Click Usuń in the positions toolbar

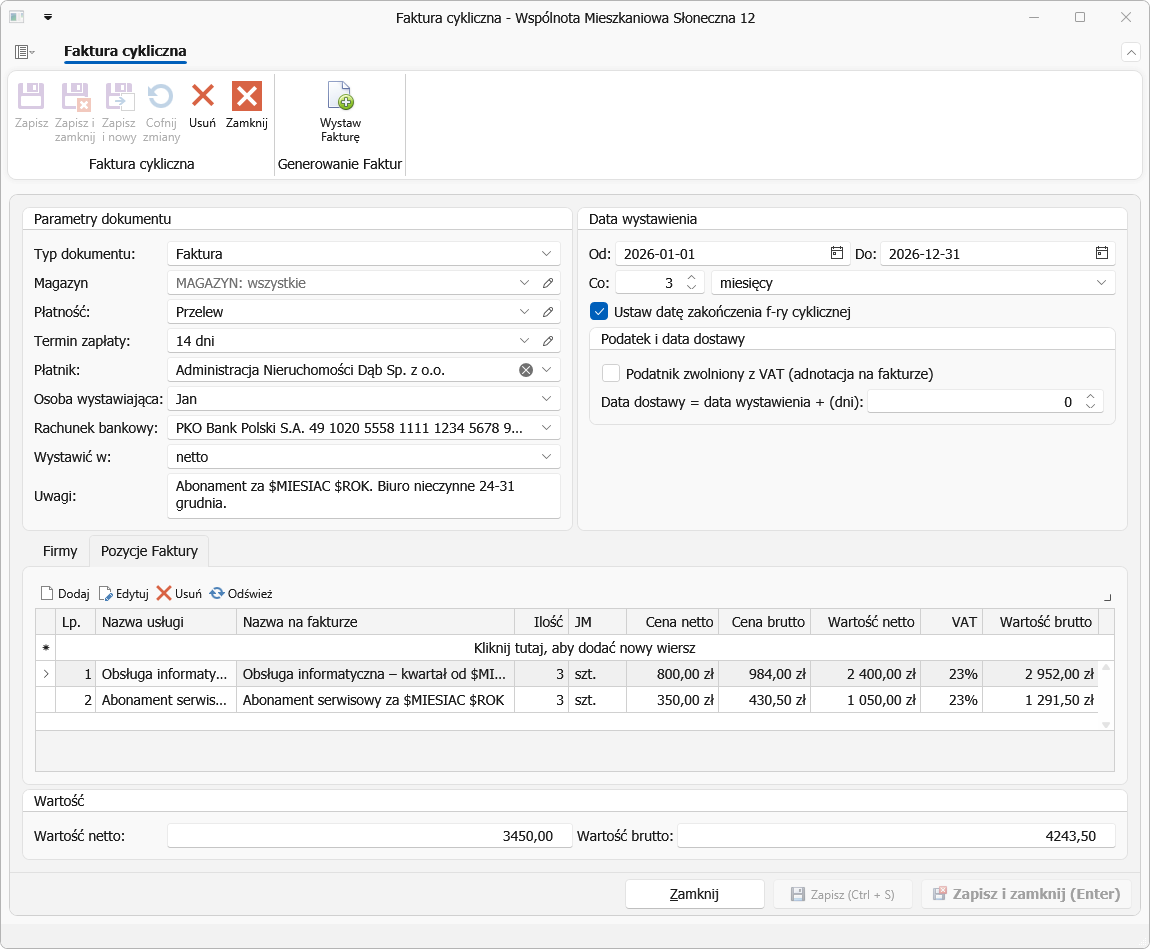[180, 593]
